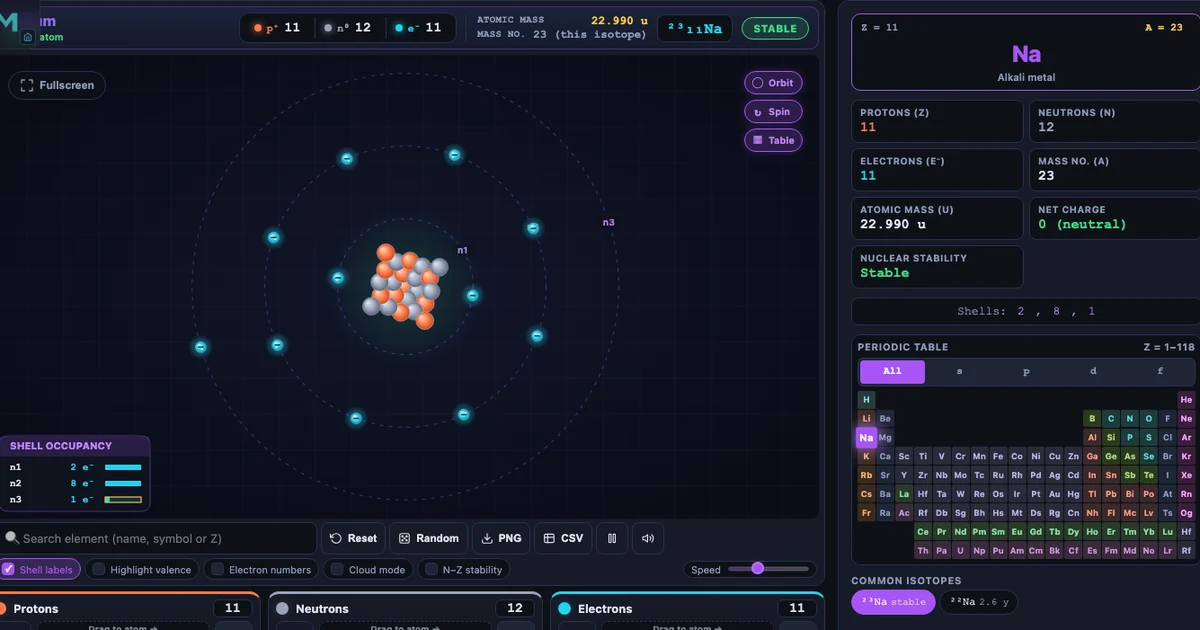This screenshot has height=630, width=1200.
Task: Pick Oxygen (O) in periodic table
Action: coord(1149,418)
